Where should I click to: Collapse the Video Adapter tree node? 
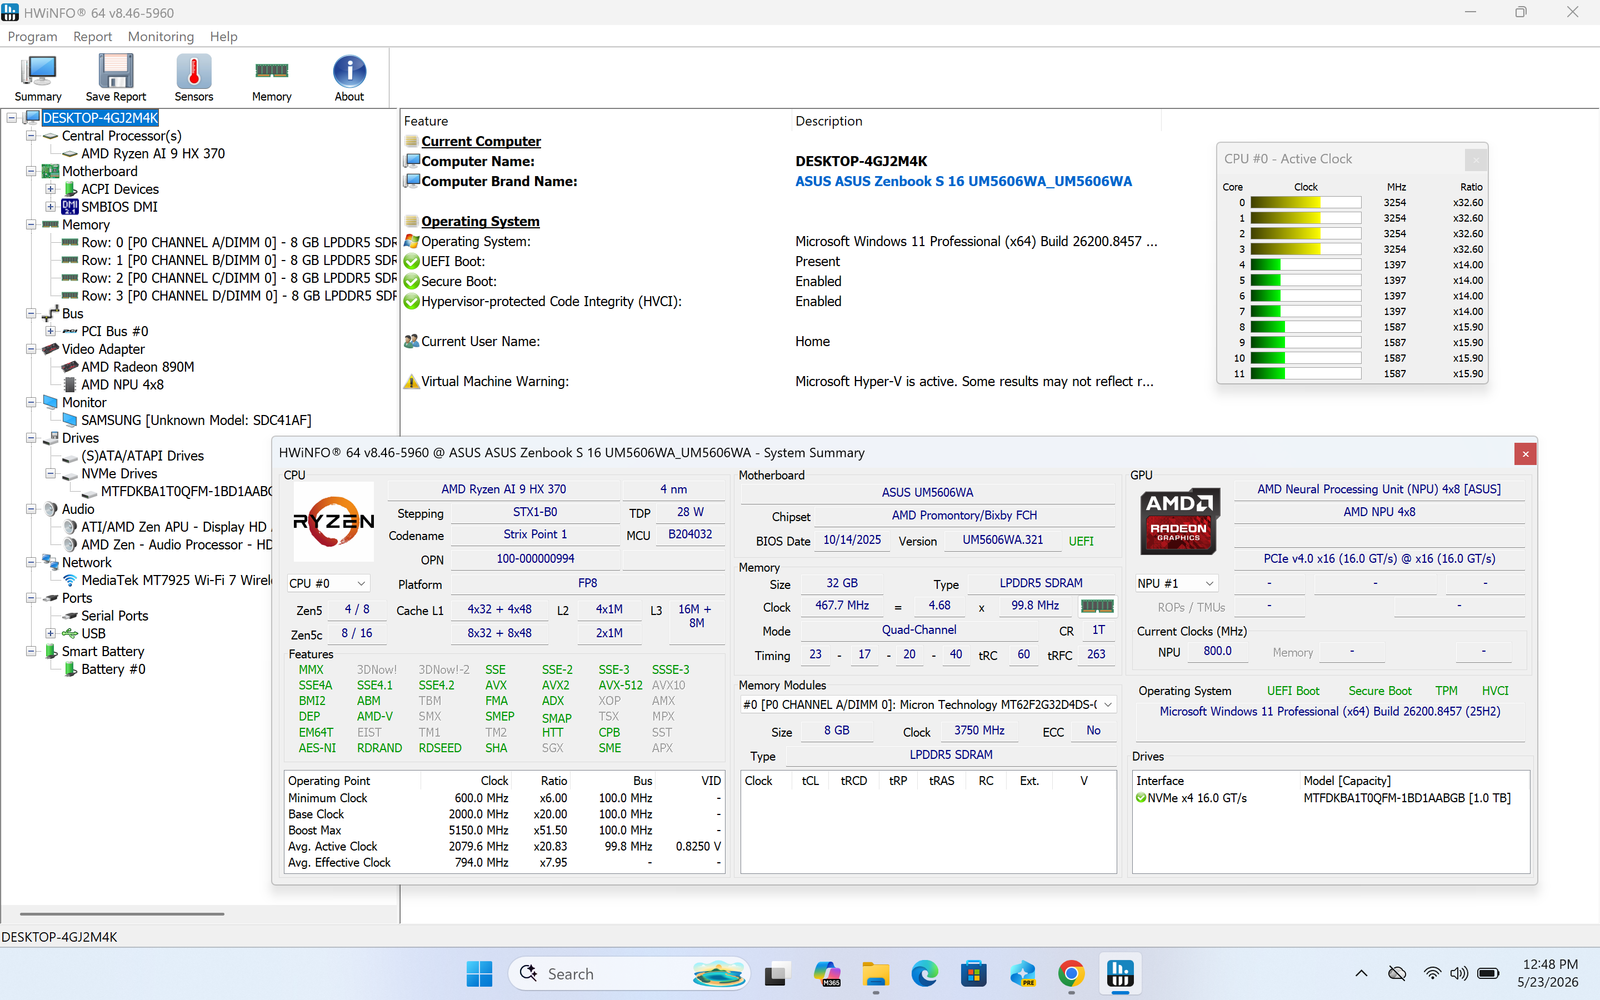(31, 349)
